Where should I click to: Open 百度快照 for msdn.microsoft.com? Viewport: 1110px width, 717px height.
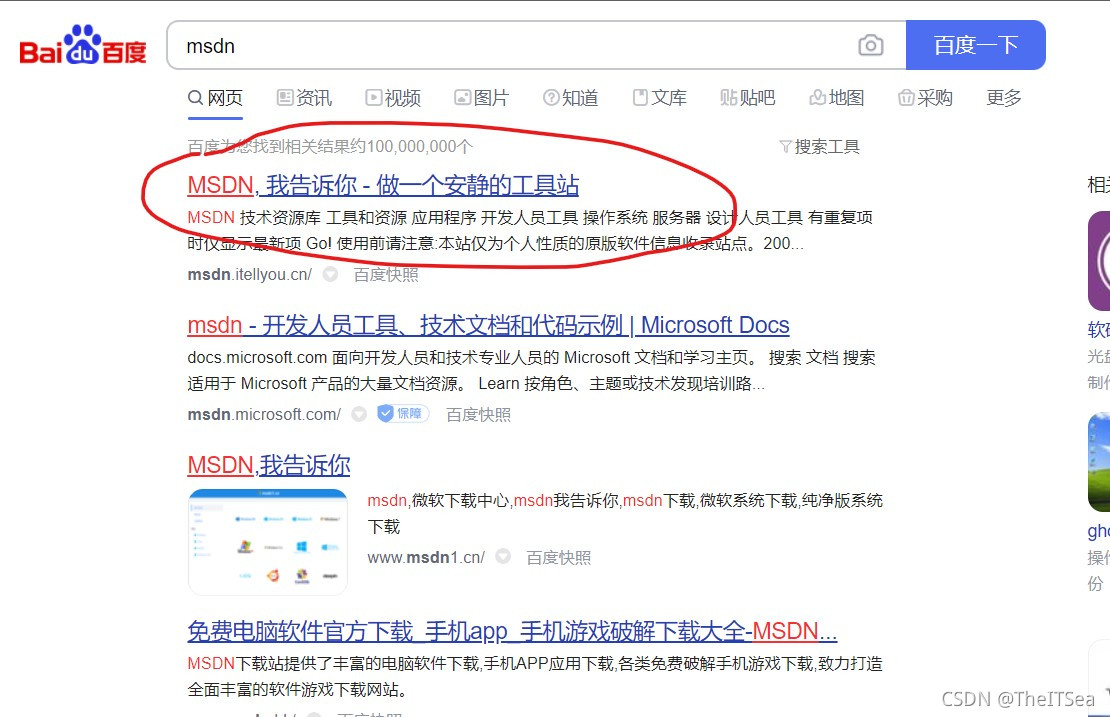[479, 415]
